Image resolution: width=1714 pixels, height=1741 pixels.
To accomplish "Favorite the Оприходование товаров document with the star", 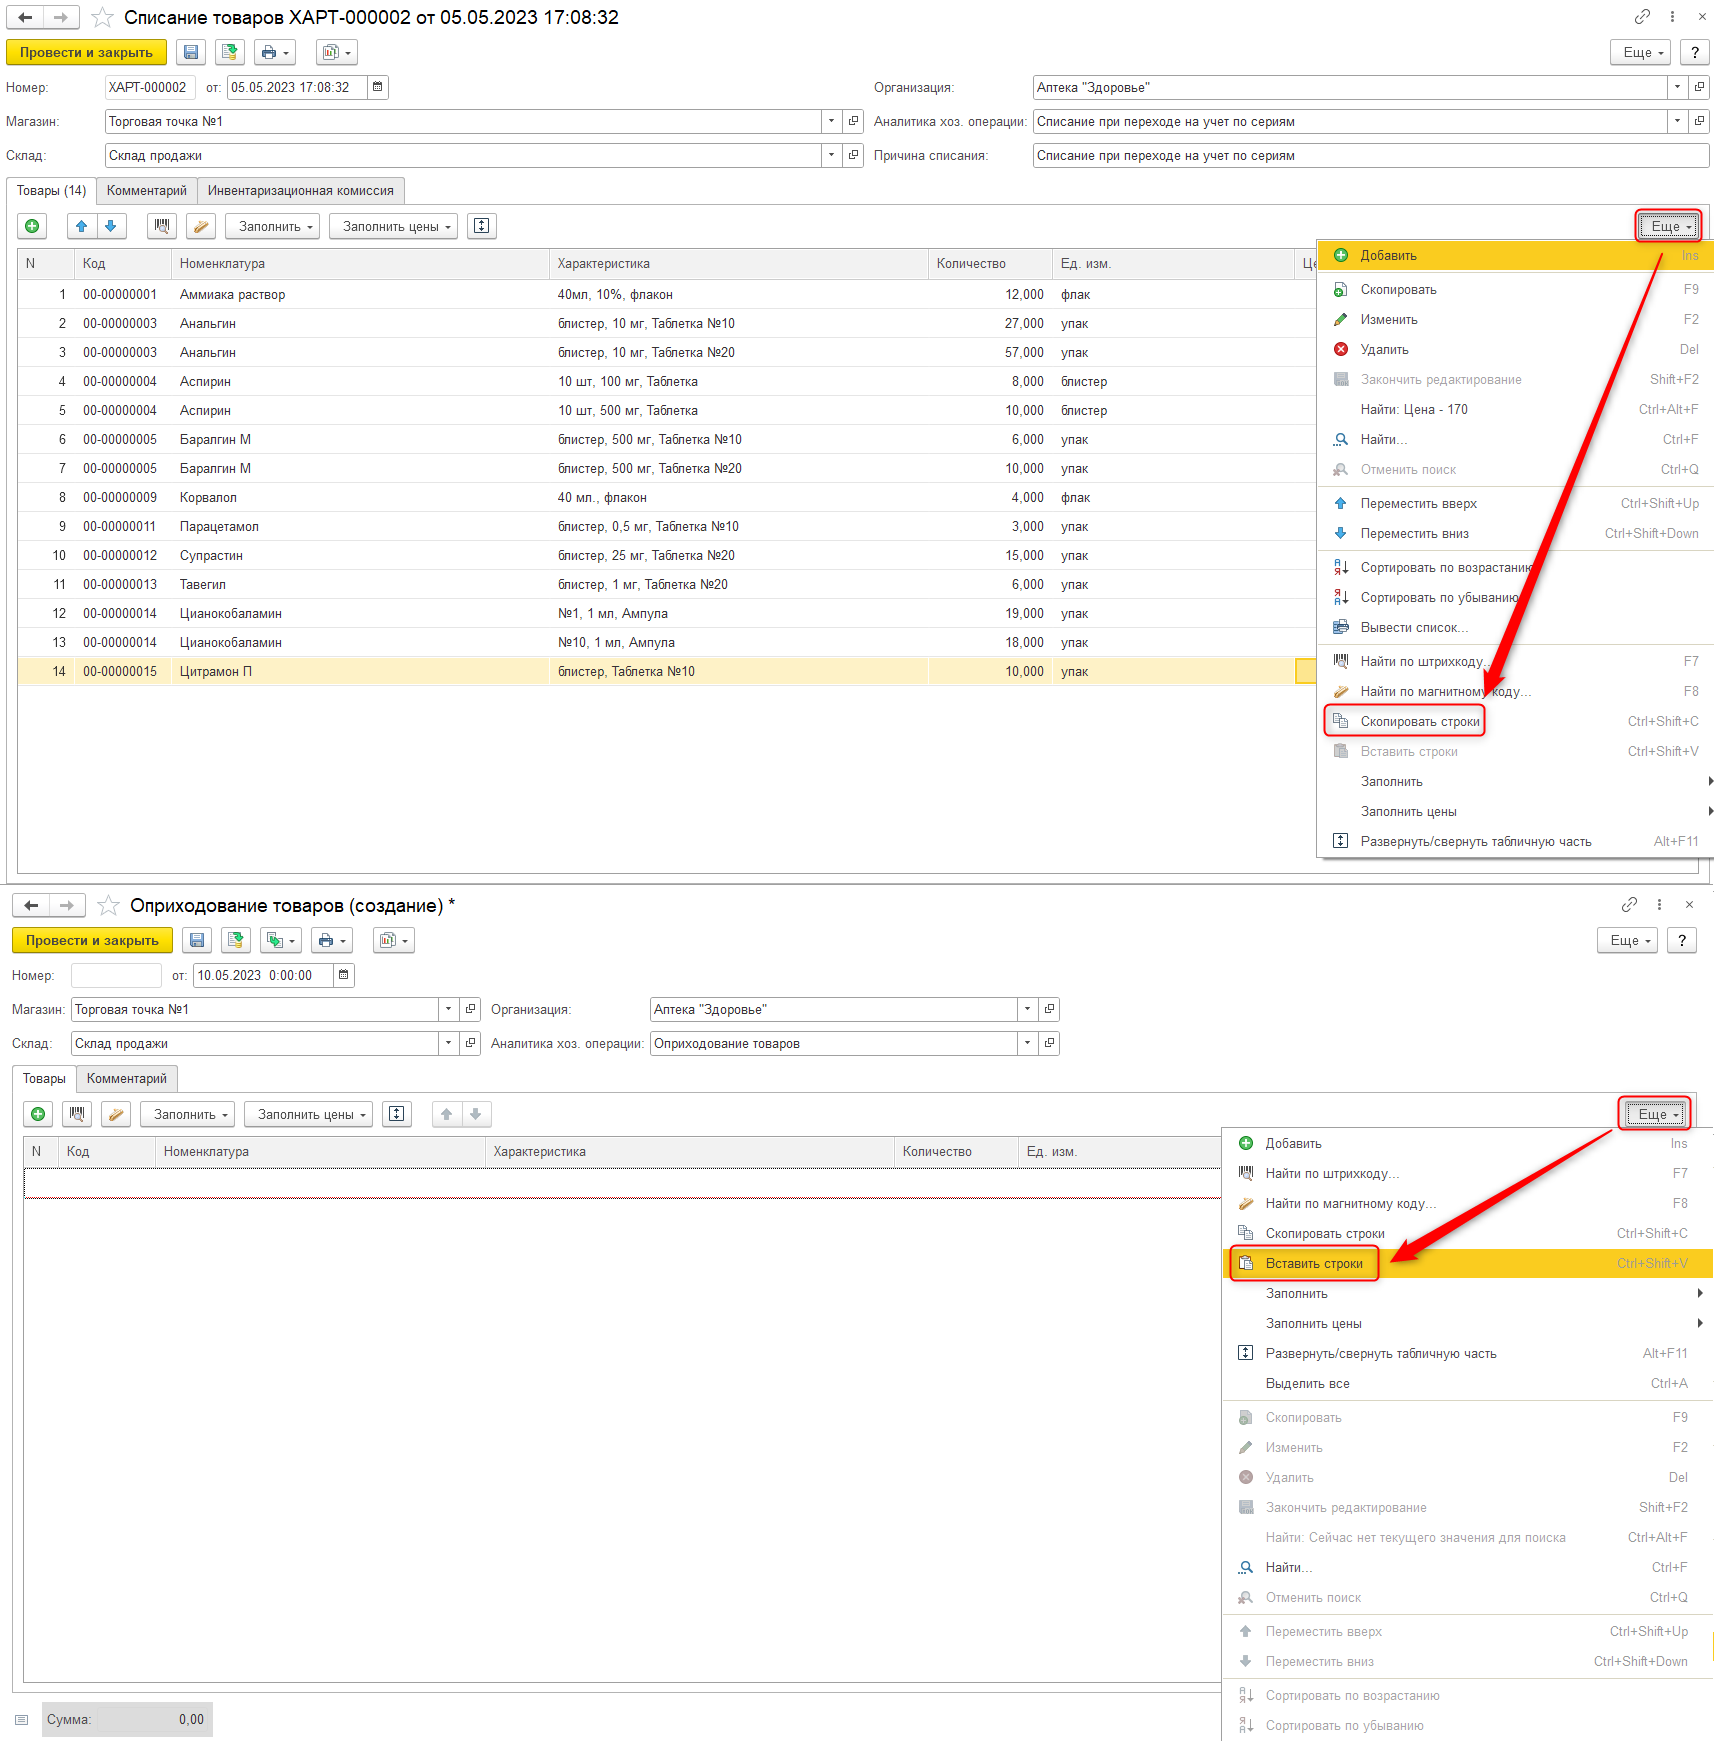I will click(x=109, y=905).
